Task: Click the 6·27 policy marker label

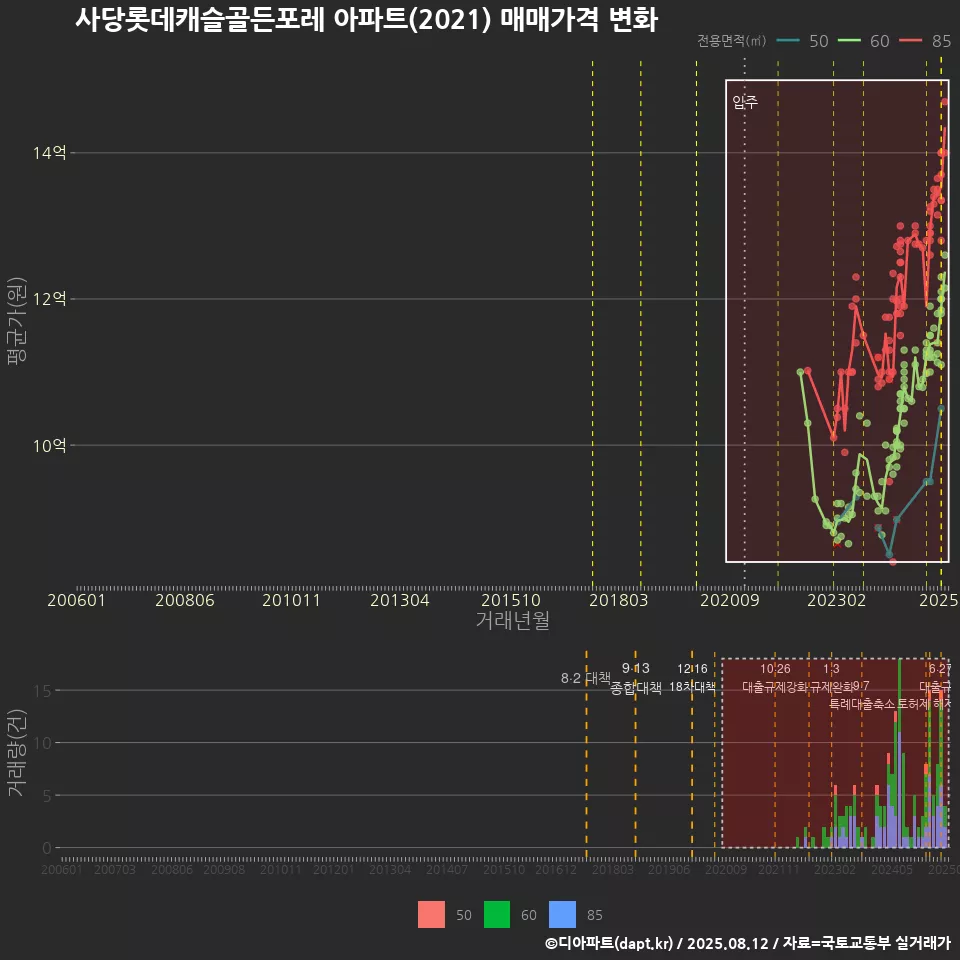Action: [940, 669]
